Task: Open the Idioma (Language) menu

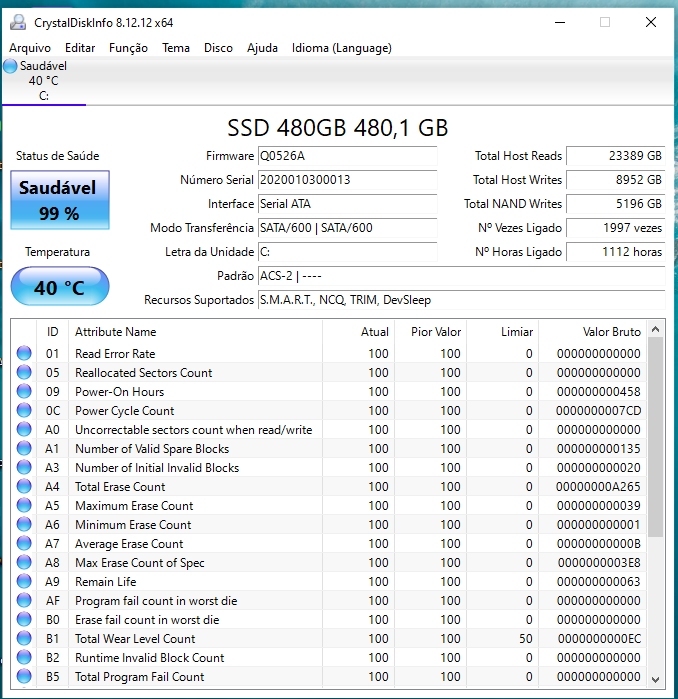Action: [341, 48]
